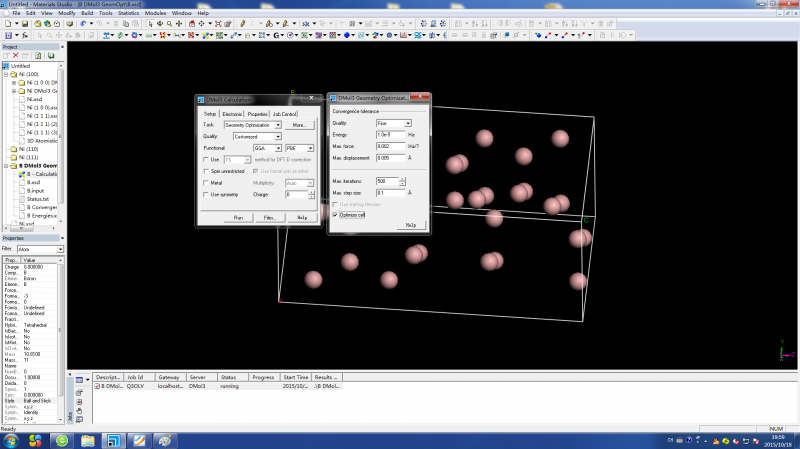Collapse the B DMol3 GeomOpt folder
This screenshot has height=449, width=800.
7,166
